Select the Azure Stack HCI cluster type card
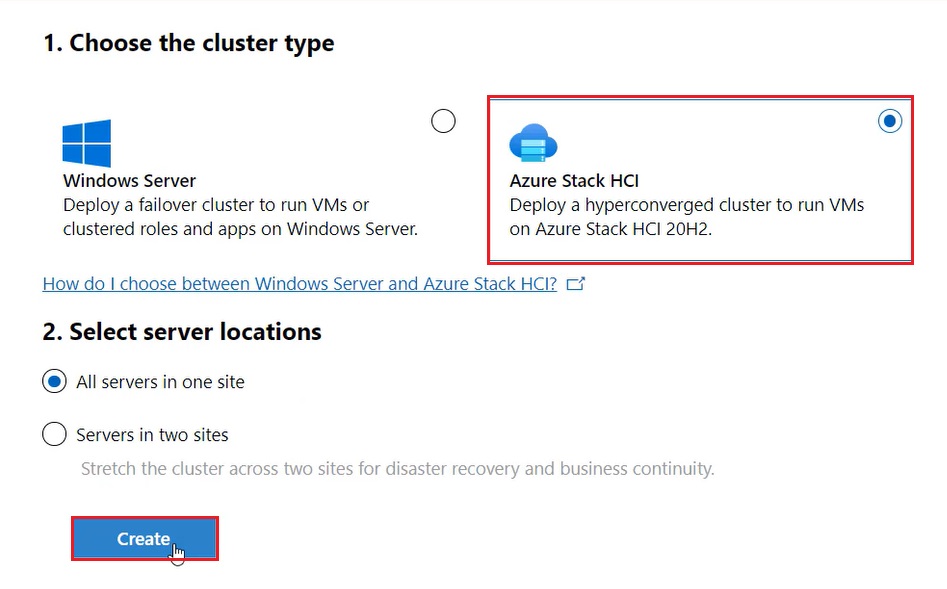947x589 pixels. [x=700, y=180]
